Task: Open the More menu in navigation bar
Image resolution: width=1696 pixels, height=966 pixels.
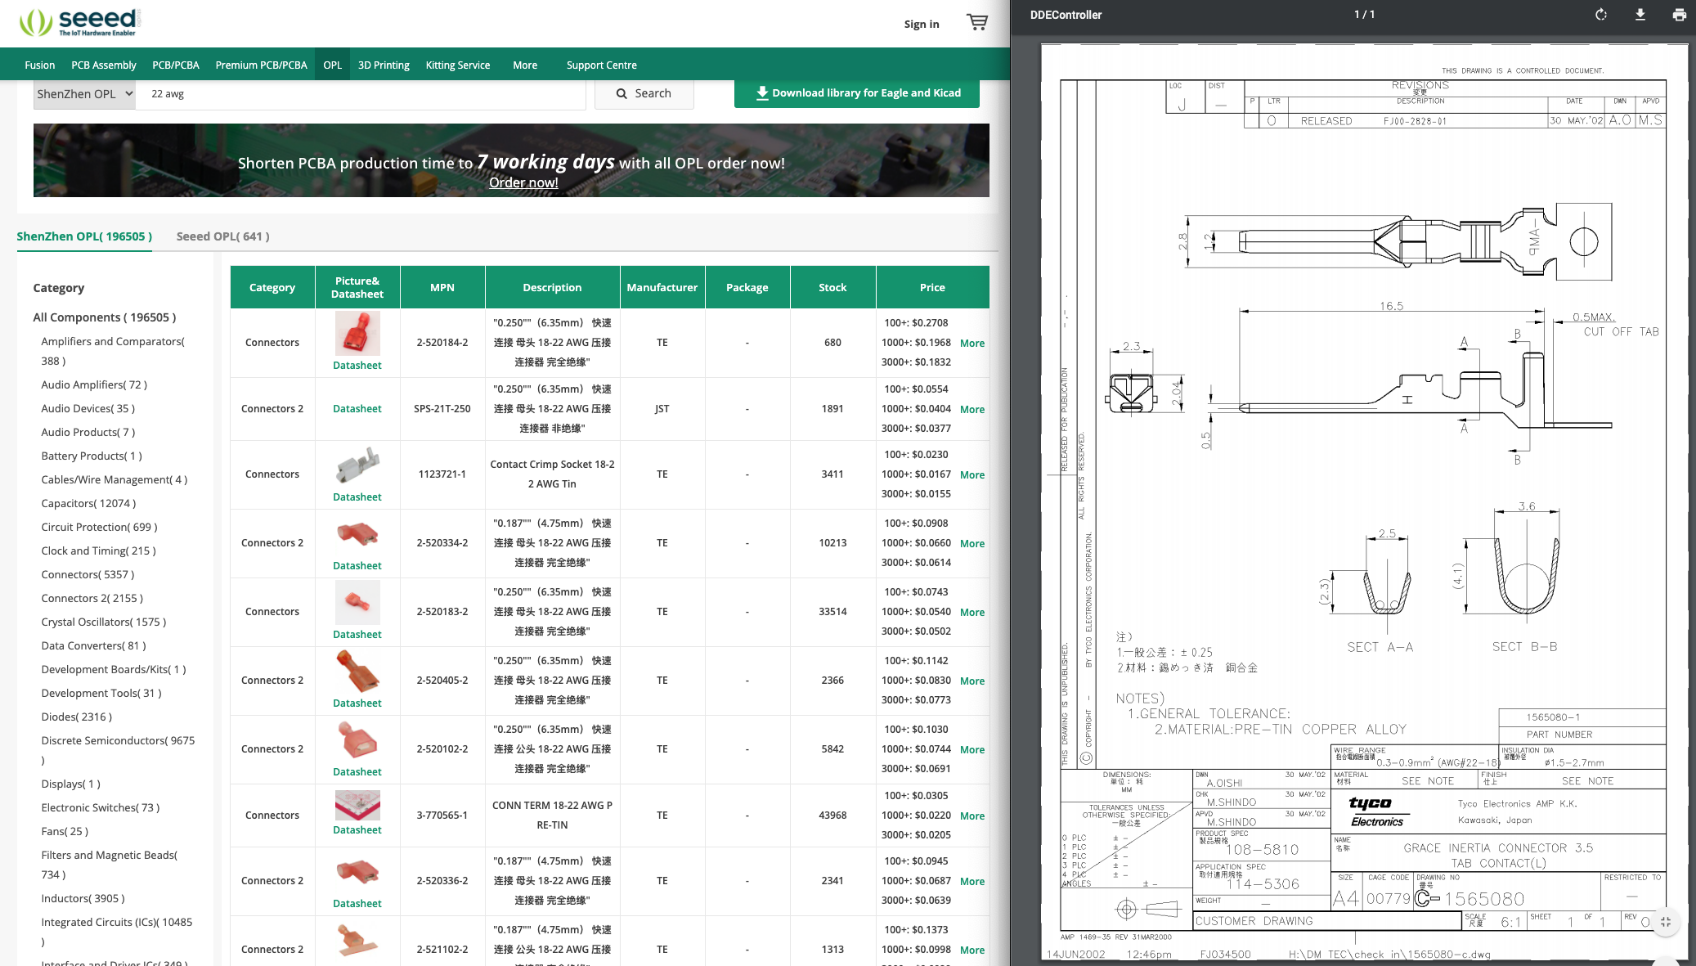Action: 525,65
